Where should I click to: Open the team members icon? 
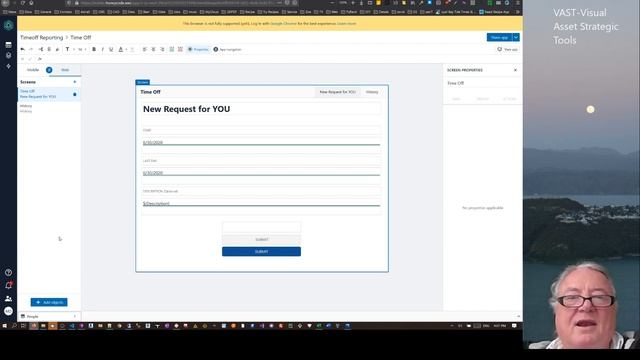click(8, 298)
